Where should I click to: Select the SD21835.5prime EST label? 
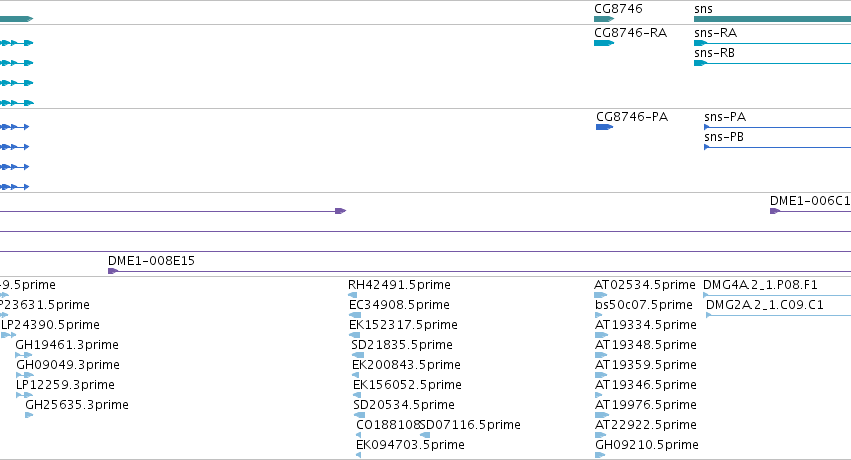[402, 345]
